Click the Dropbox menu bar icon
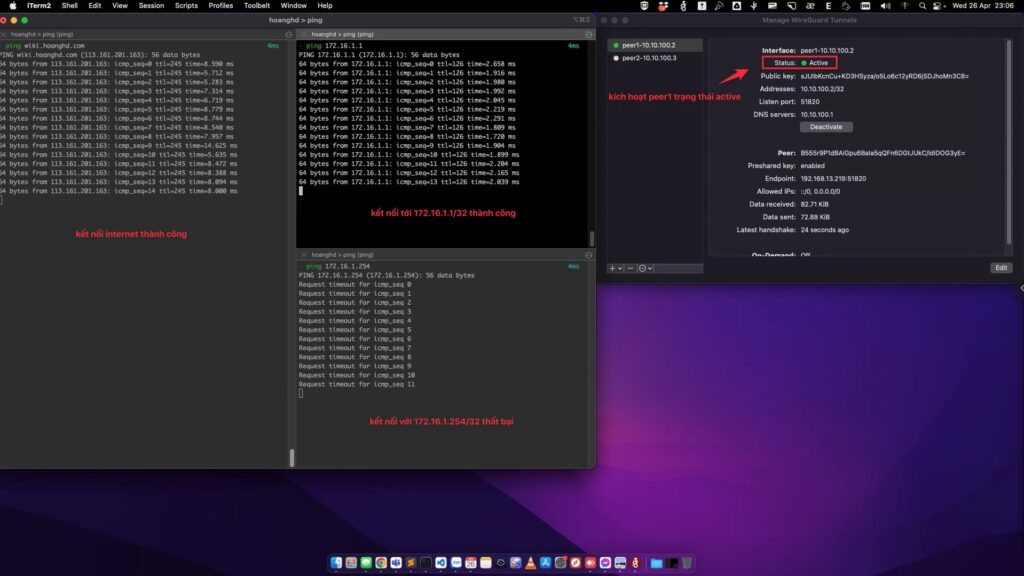The width and height of the screenshot is (1024, 576). tap(664, 5)
